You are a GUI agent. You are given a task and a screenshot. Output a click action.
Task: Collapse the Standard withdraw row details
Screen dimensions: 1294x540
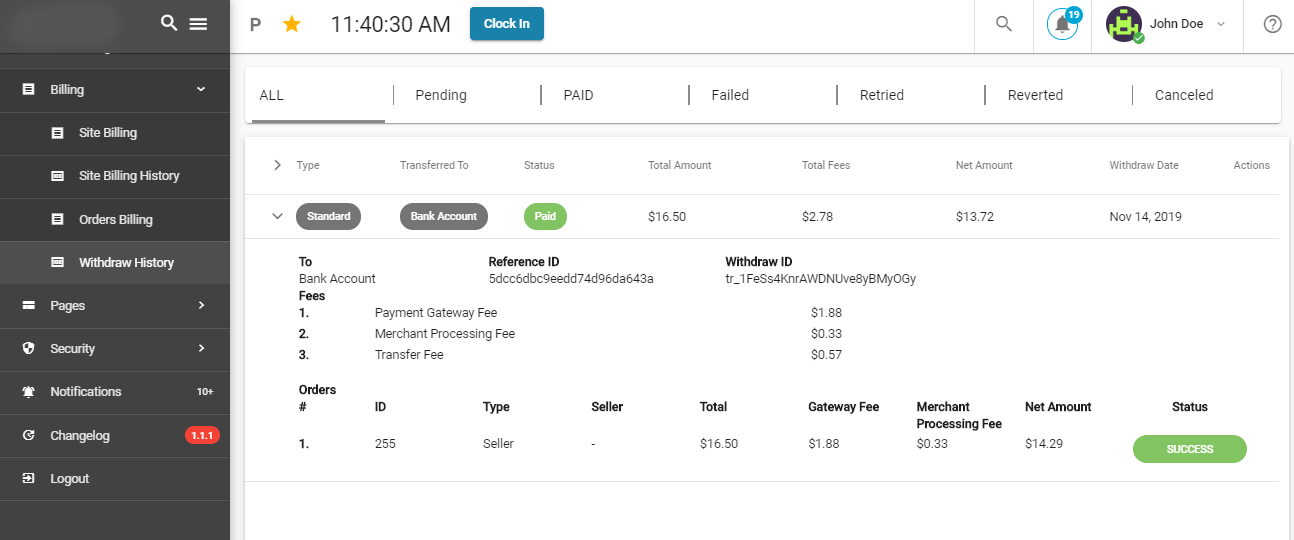277,216
